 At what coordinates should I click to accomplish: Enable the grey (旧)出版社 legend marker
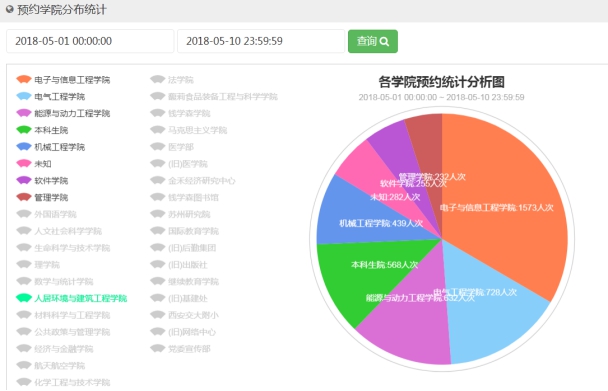coord(157,265)
